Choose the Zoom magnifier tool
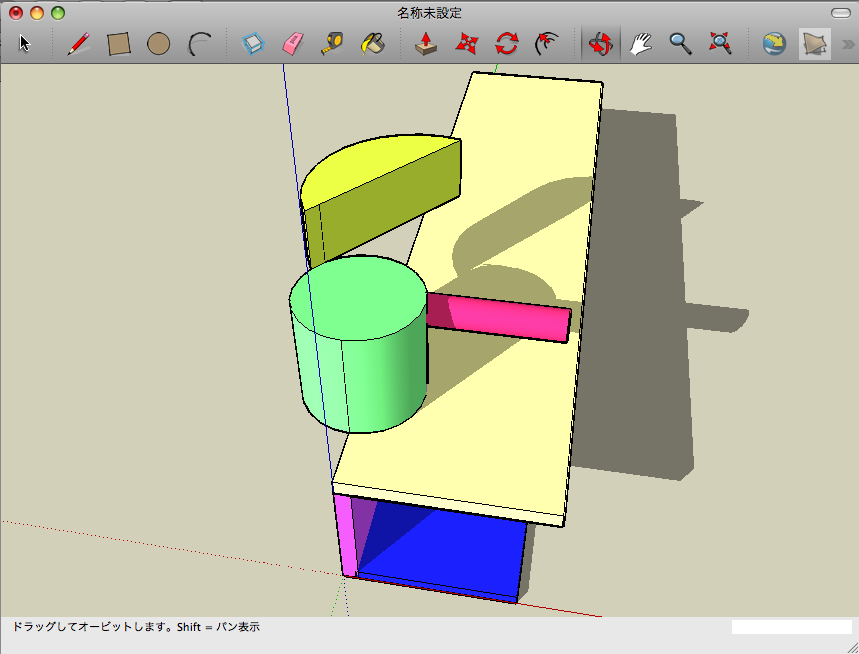This screenshot has height=654, width=859. click(680, 44)
